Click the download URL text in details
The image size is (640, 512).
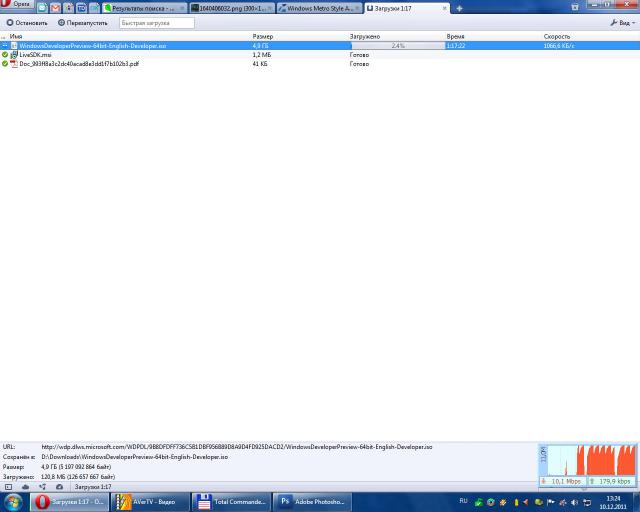click(237, 447)
